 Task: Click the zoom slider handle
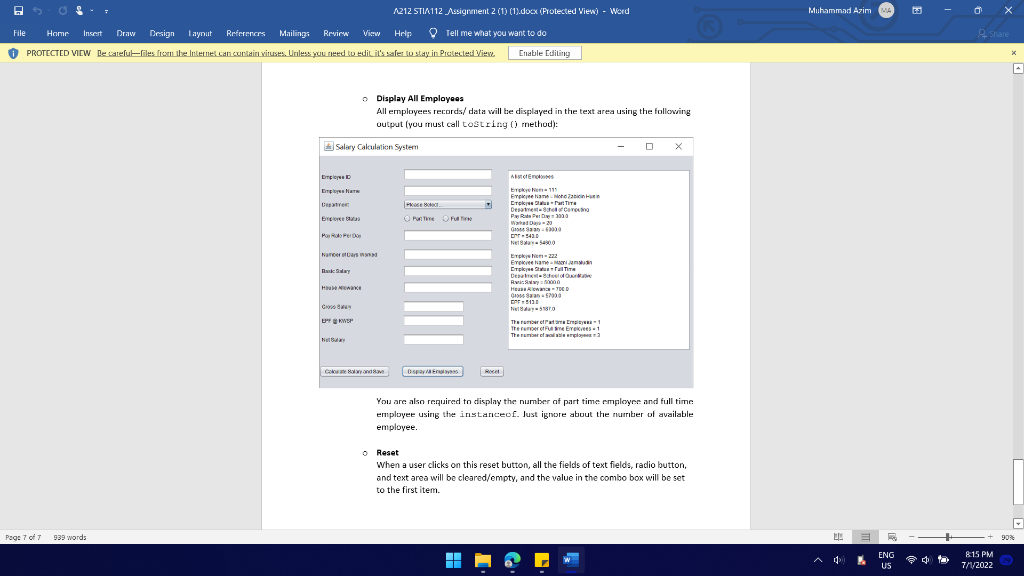click(x=948, y=537)
